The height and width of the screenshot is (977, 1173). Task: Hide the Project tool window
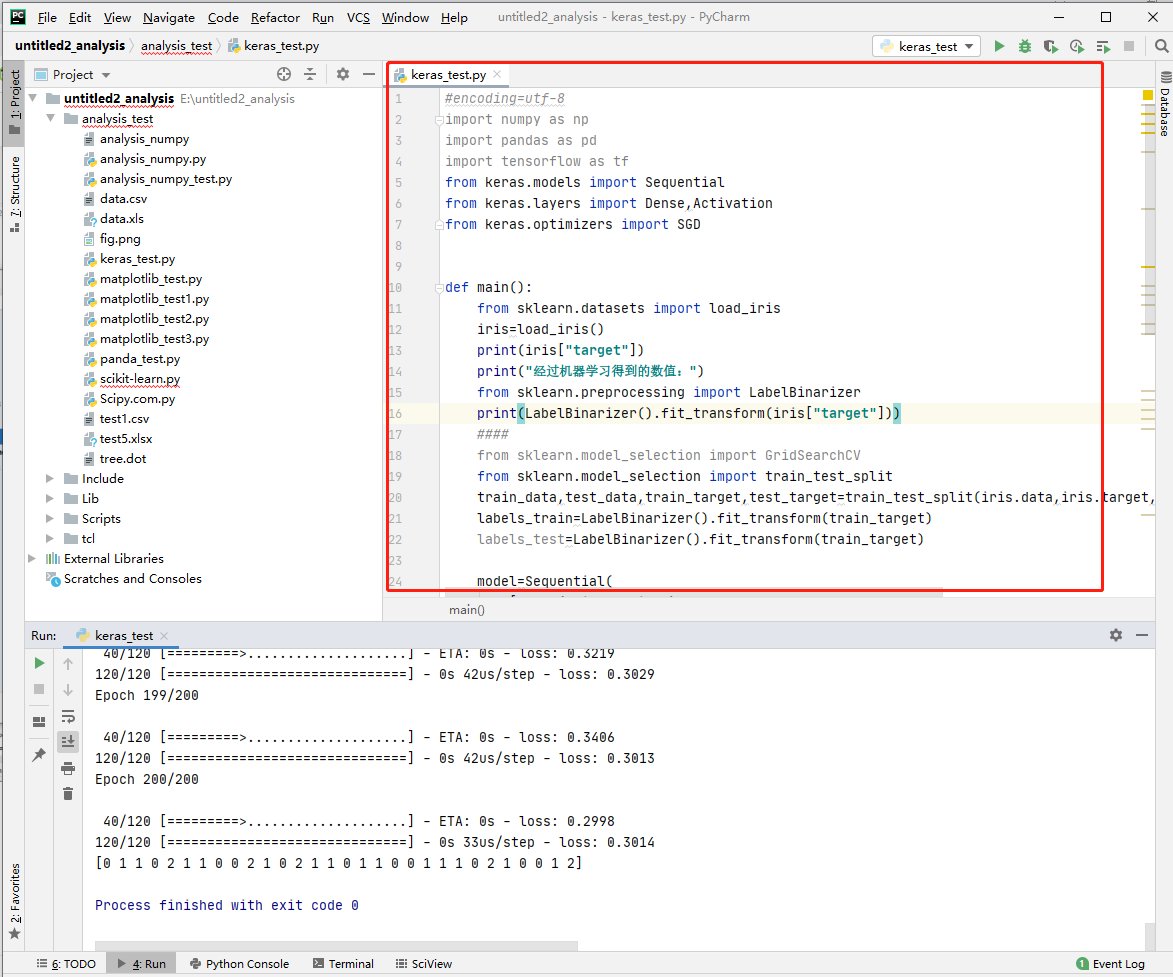[369, 74]
